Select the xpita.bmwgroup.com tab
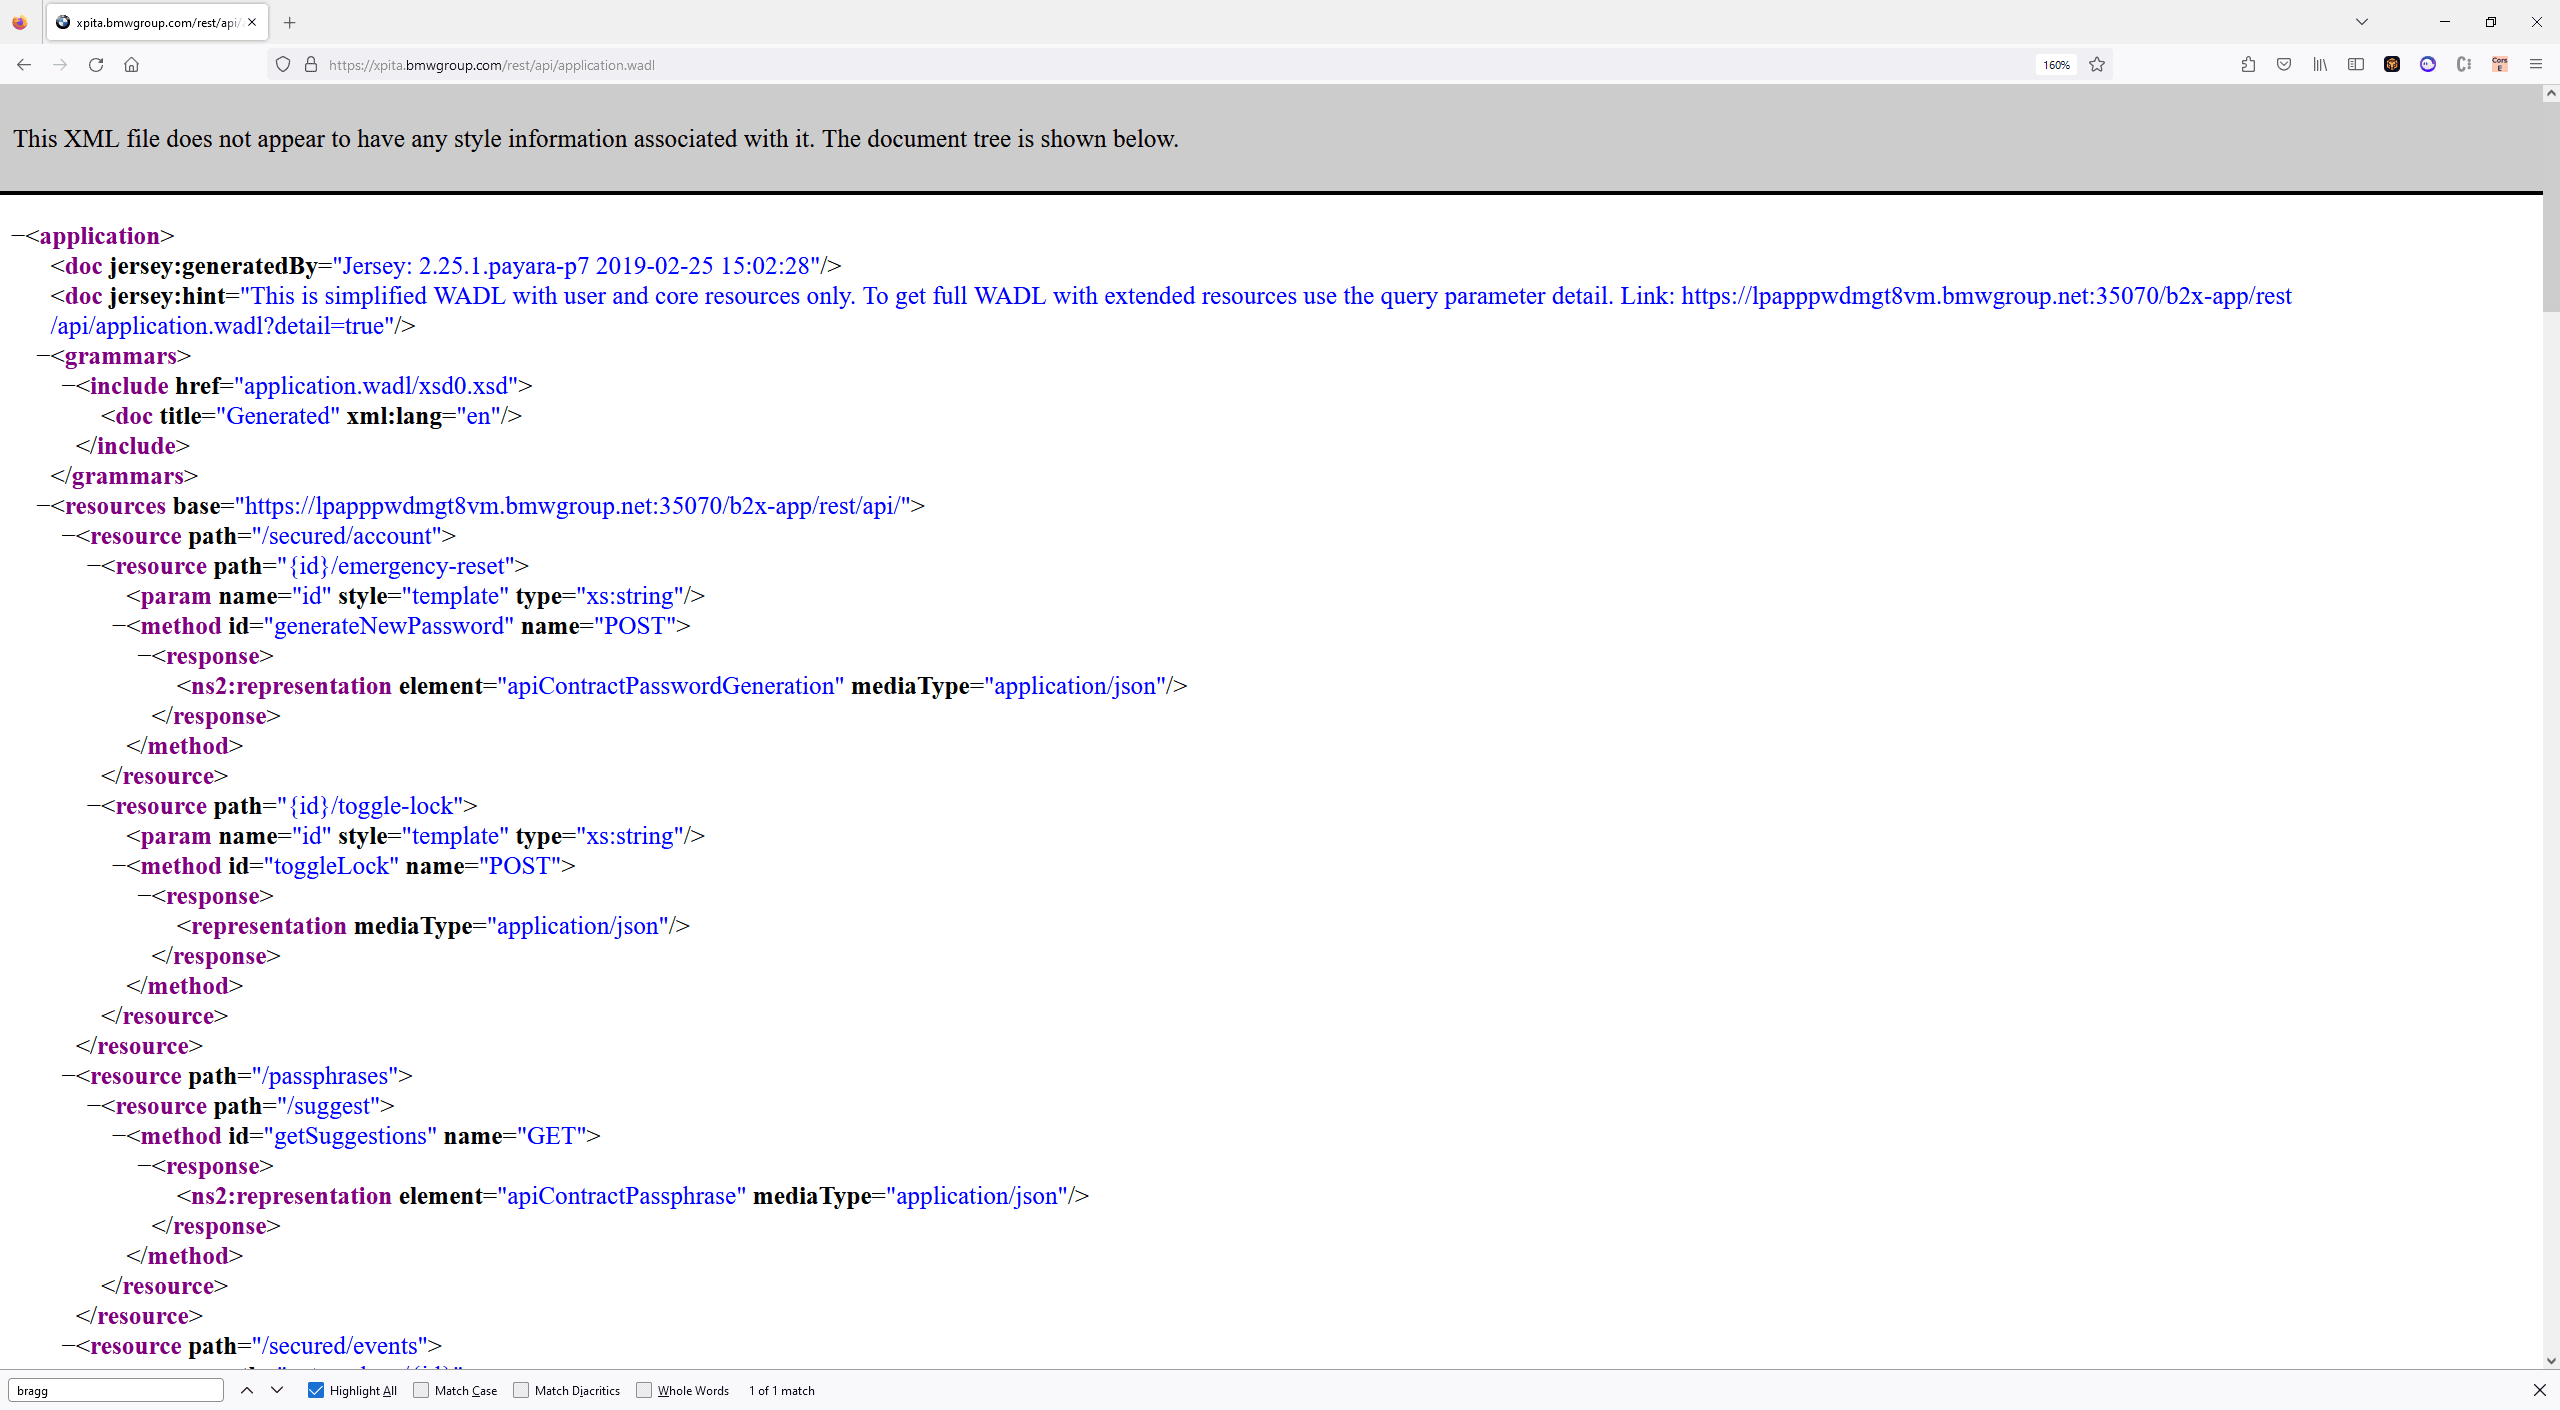 click(x=150, y=22)
